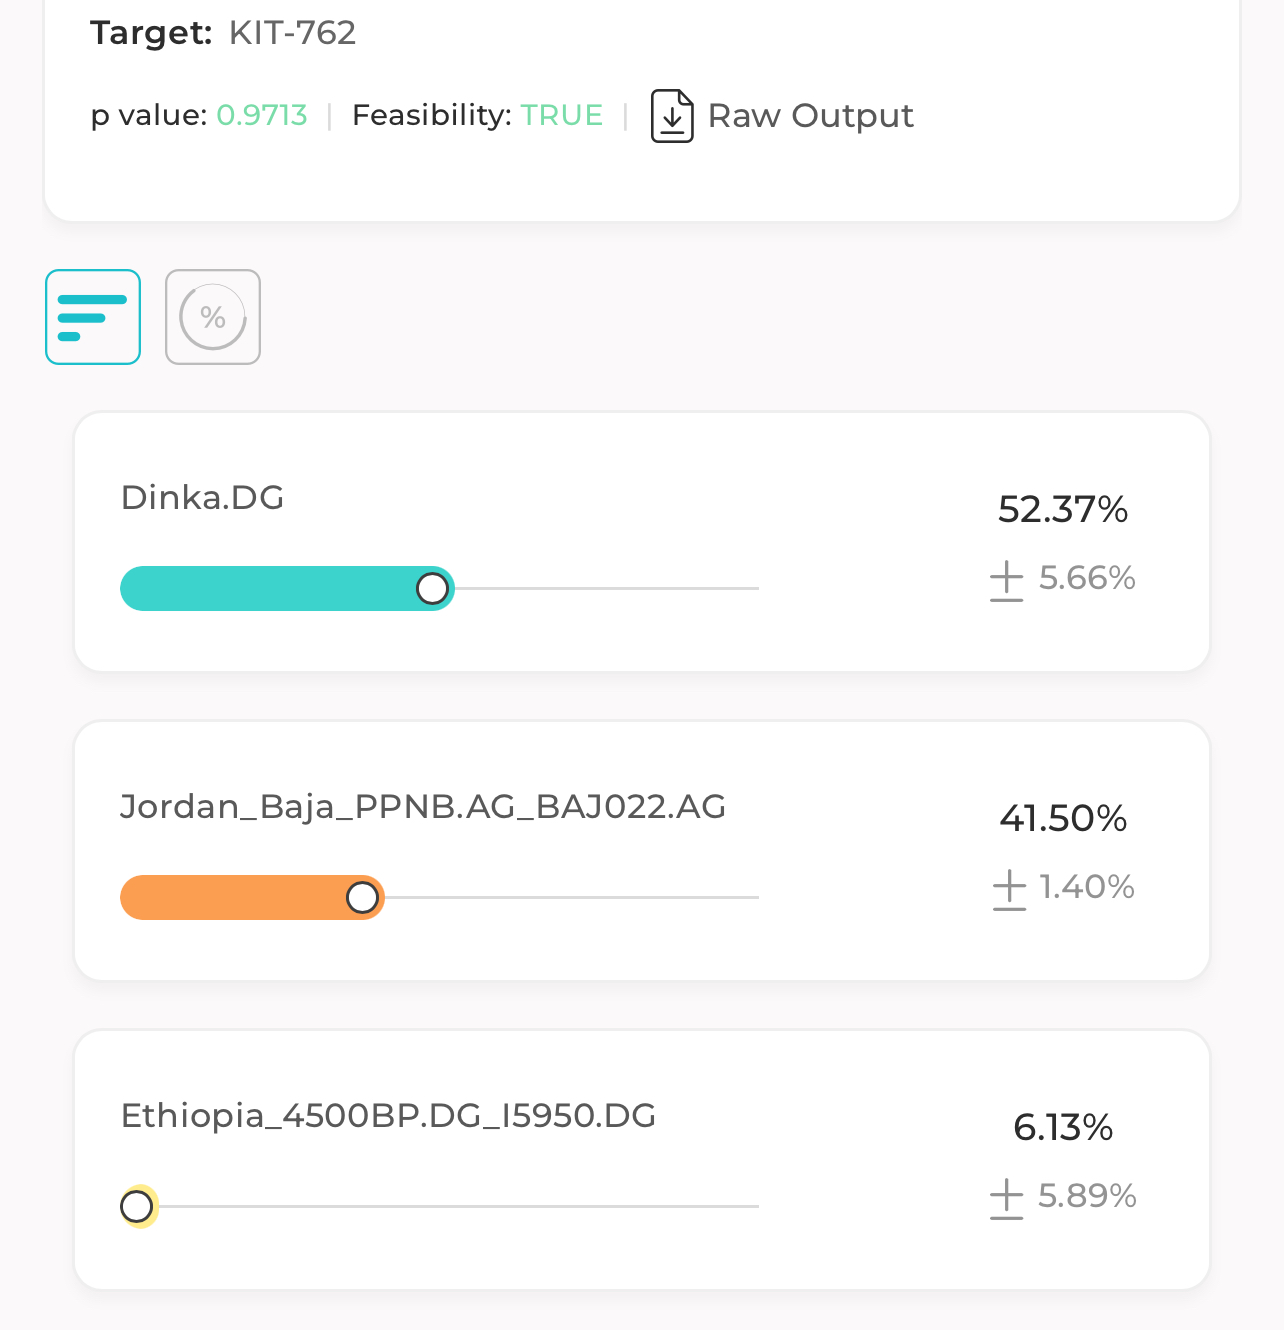Select the Ethiopia_4500BP.DG_I5950.DG label
This screenshot has height=1330, width=1284.
click(388, 1115)
